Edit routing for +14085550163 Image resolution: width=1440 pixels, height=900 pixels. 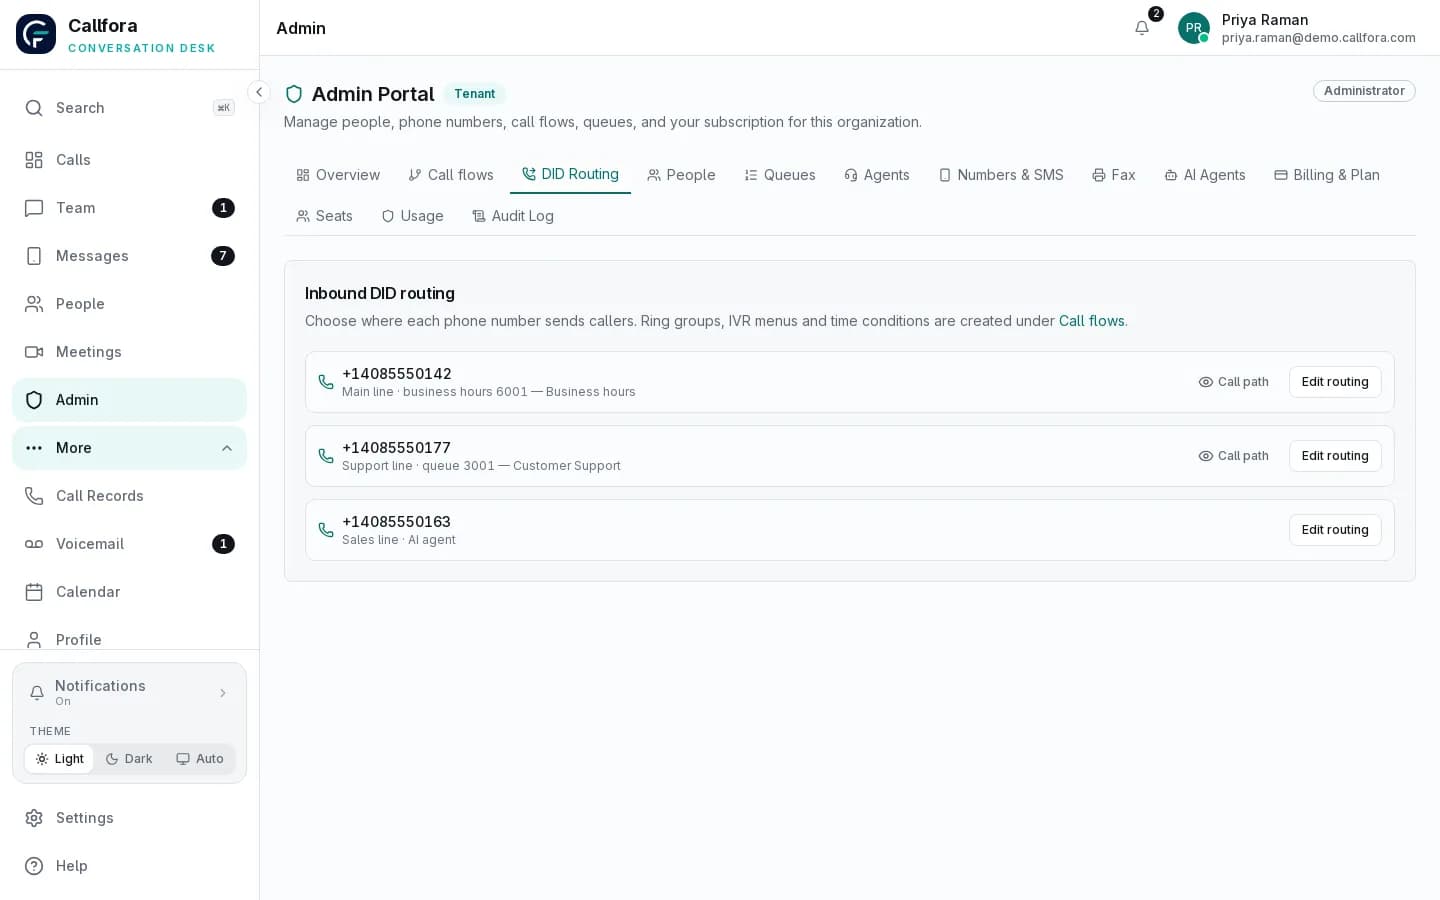(x=1335, y=530)
